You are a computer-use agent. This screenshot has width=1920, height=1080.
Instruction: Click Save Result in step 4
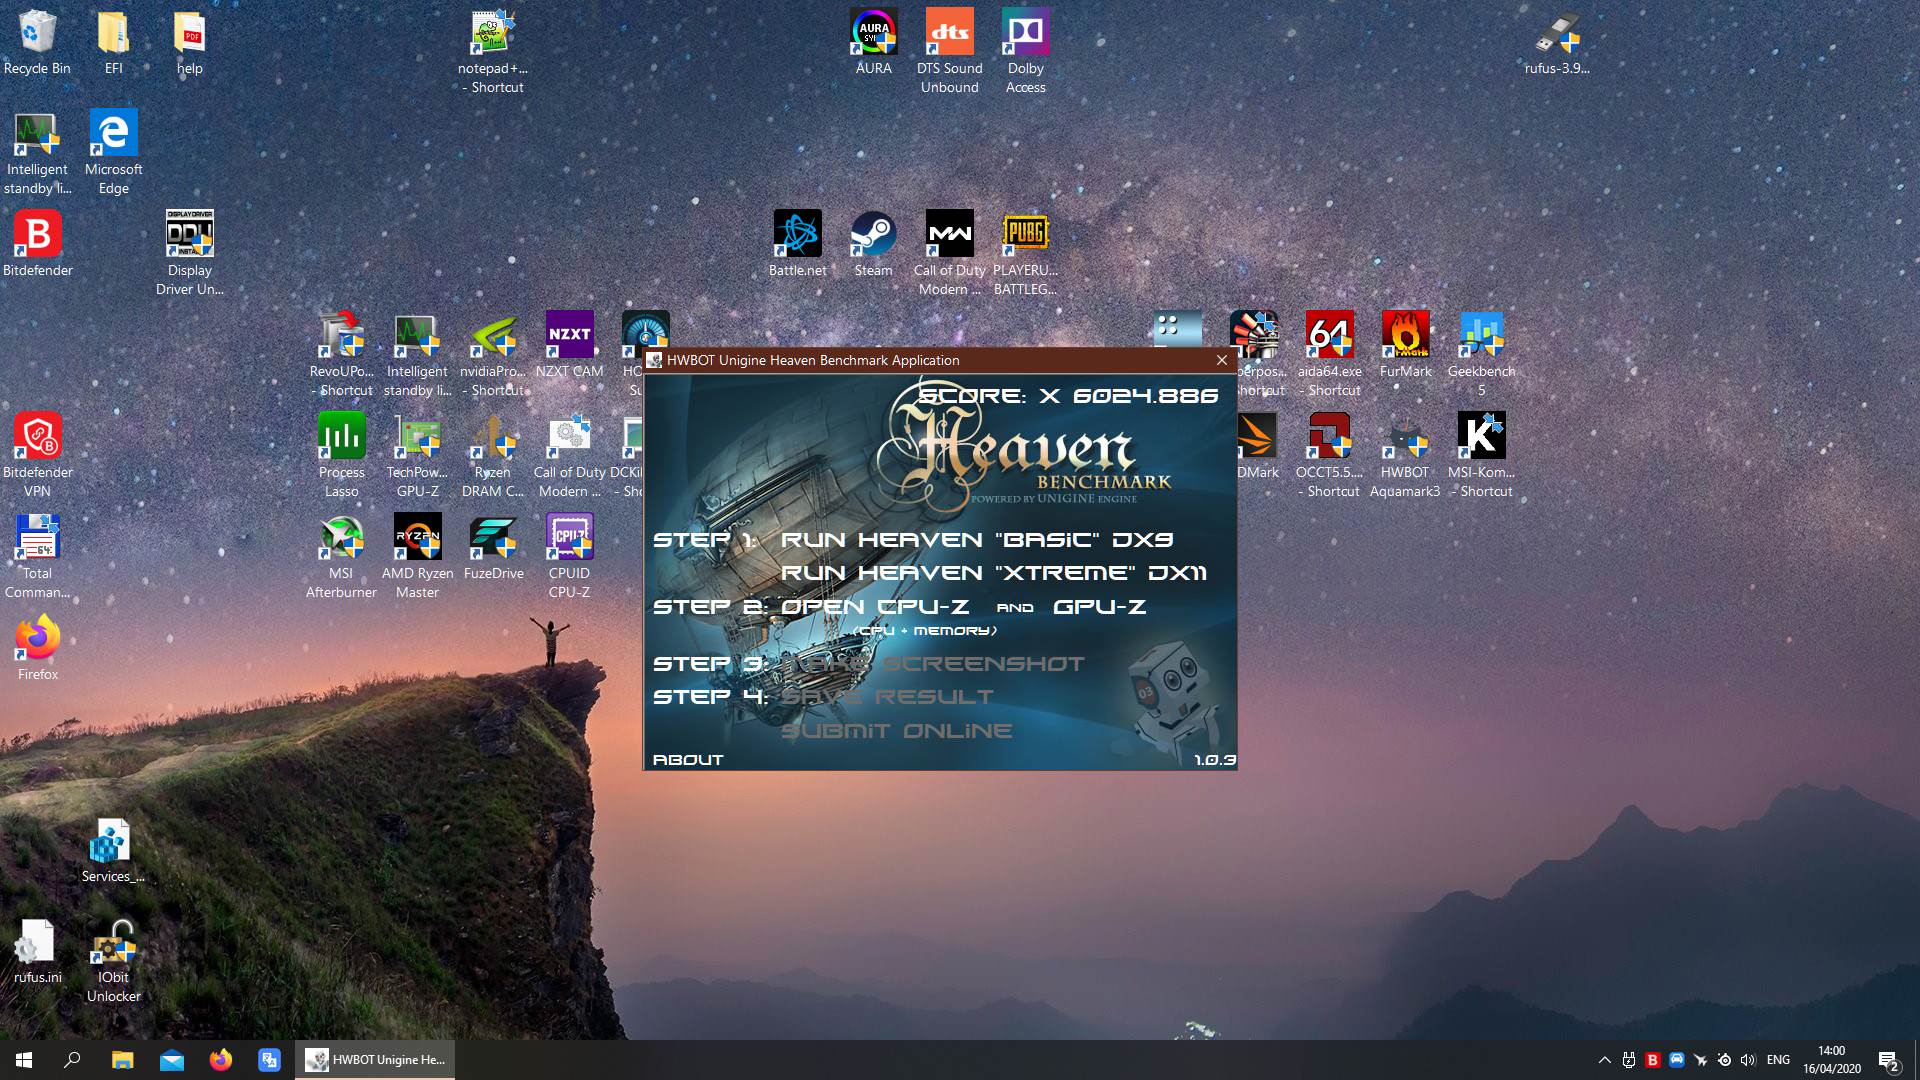tap(887, 697)
